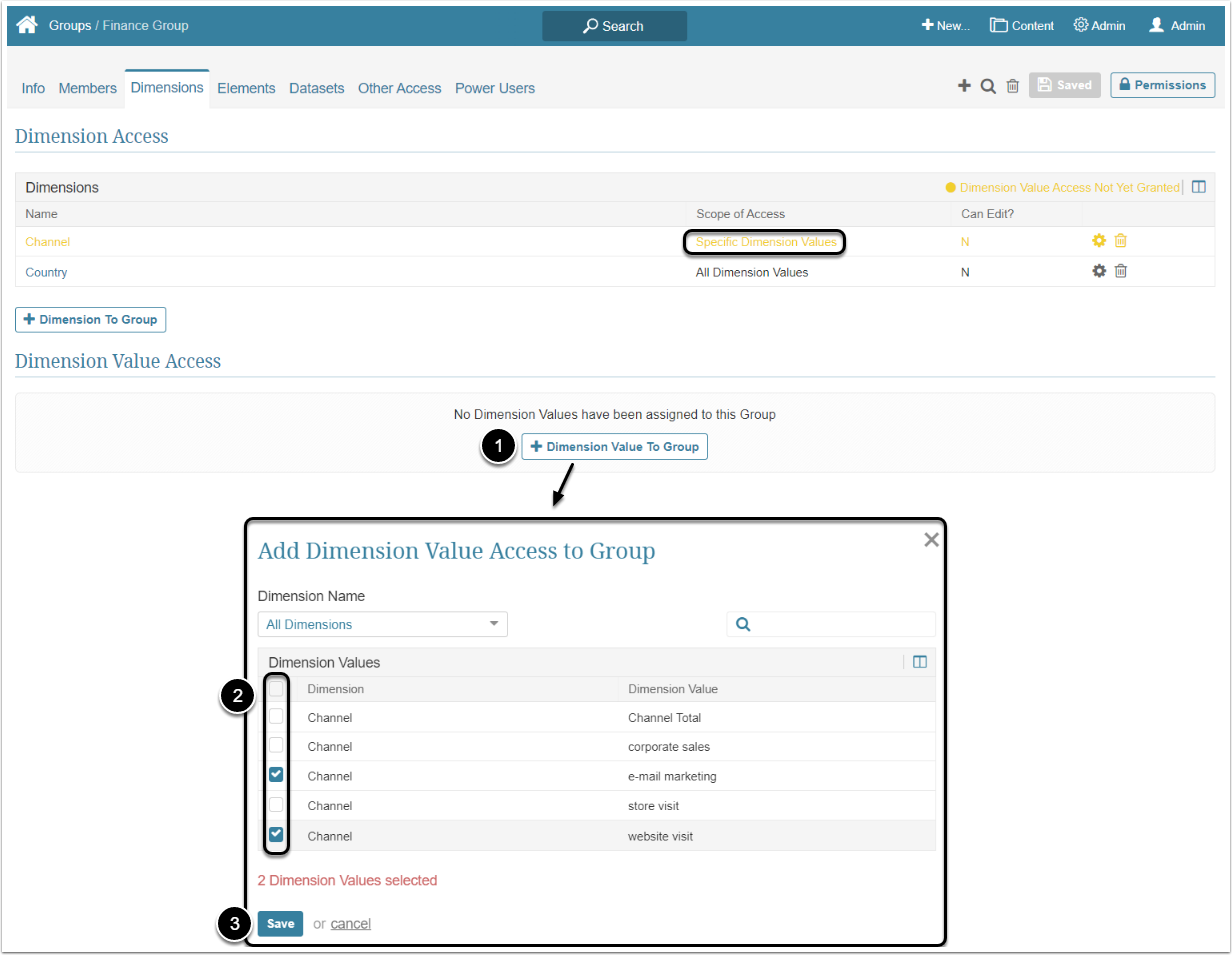Click the magnifier icon in tab toolbar

(x=988, y=86)
